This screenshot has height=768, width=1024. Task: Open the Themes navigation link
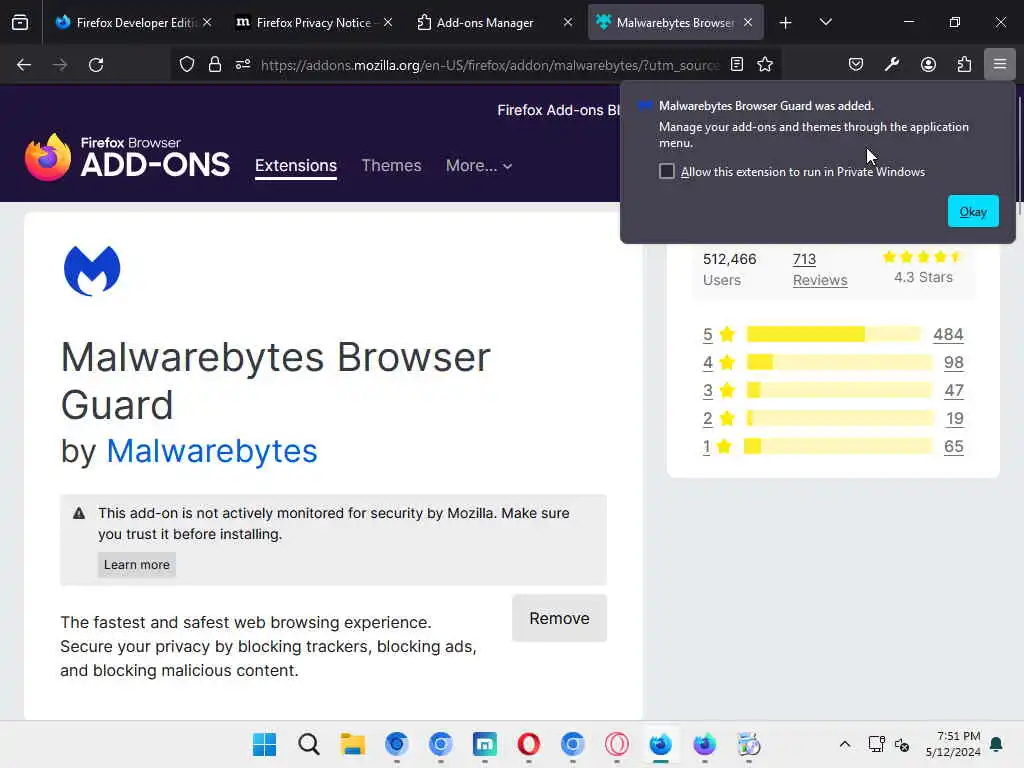click(x=391, y=166)
